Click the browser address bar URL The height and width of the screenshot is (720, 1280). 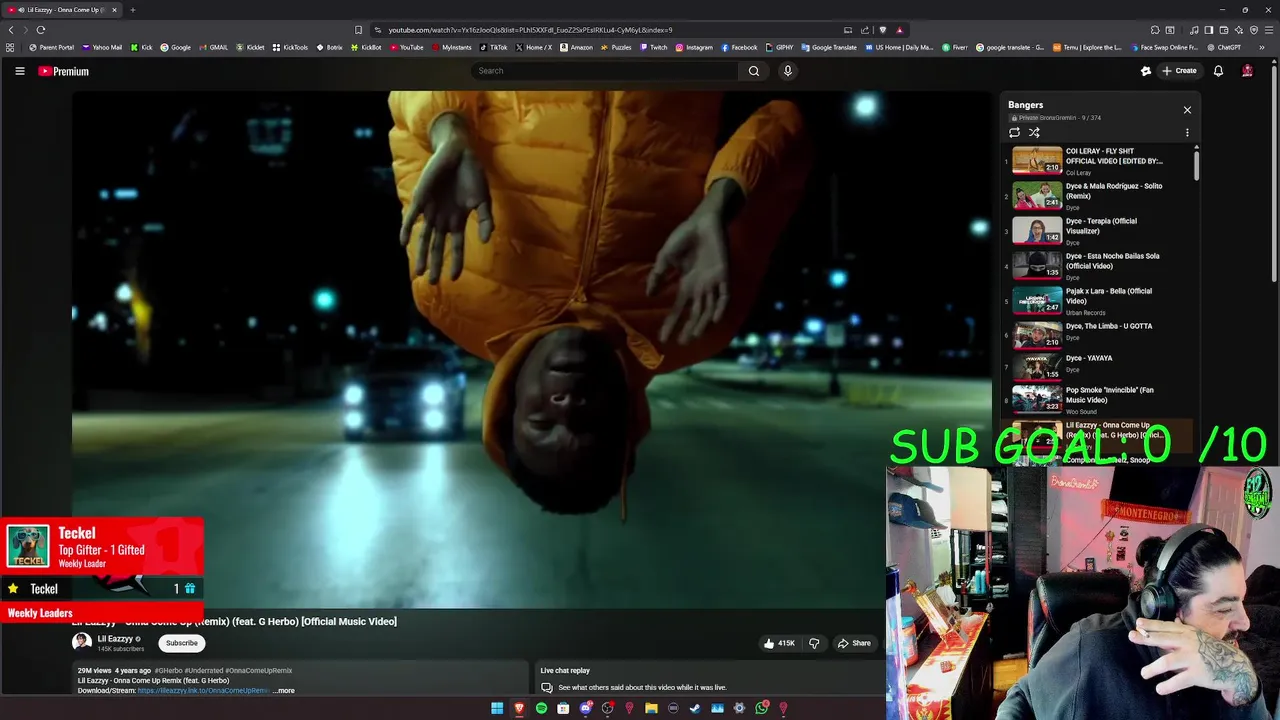[530, 30]
